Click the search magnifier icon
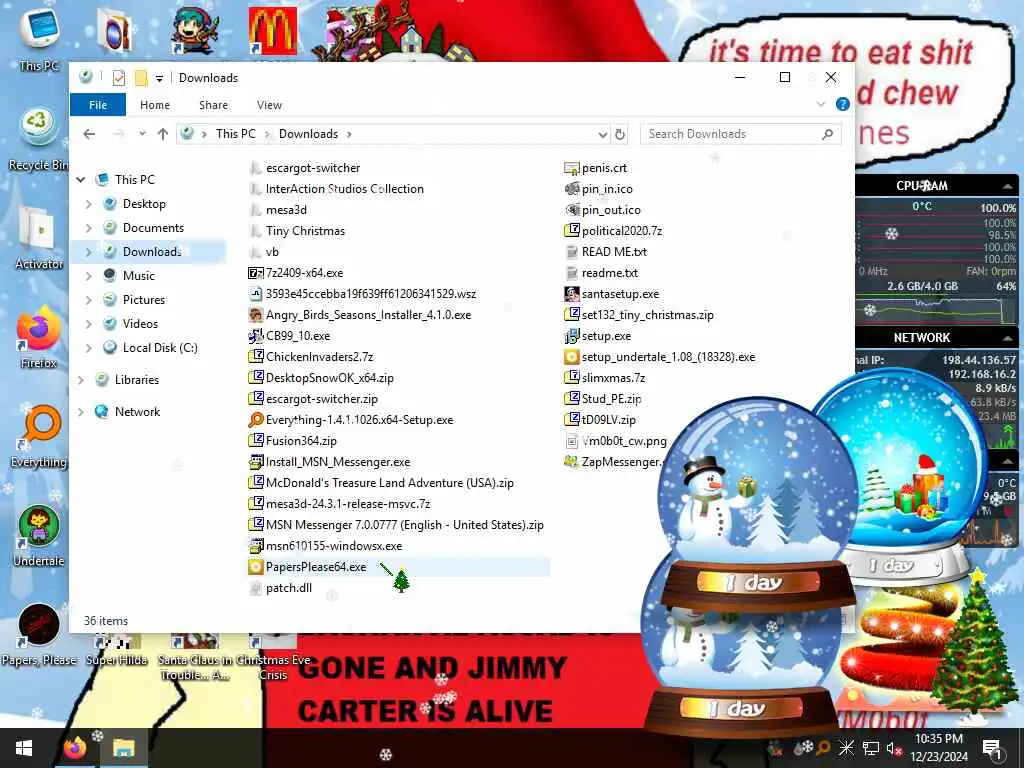This screenshot has width=1024, height=768. (827, 134)
